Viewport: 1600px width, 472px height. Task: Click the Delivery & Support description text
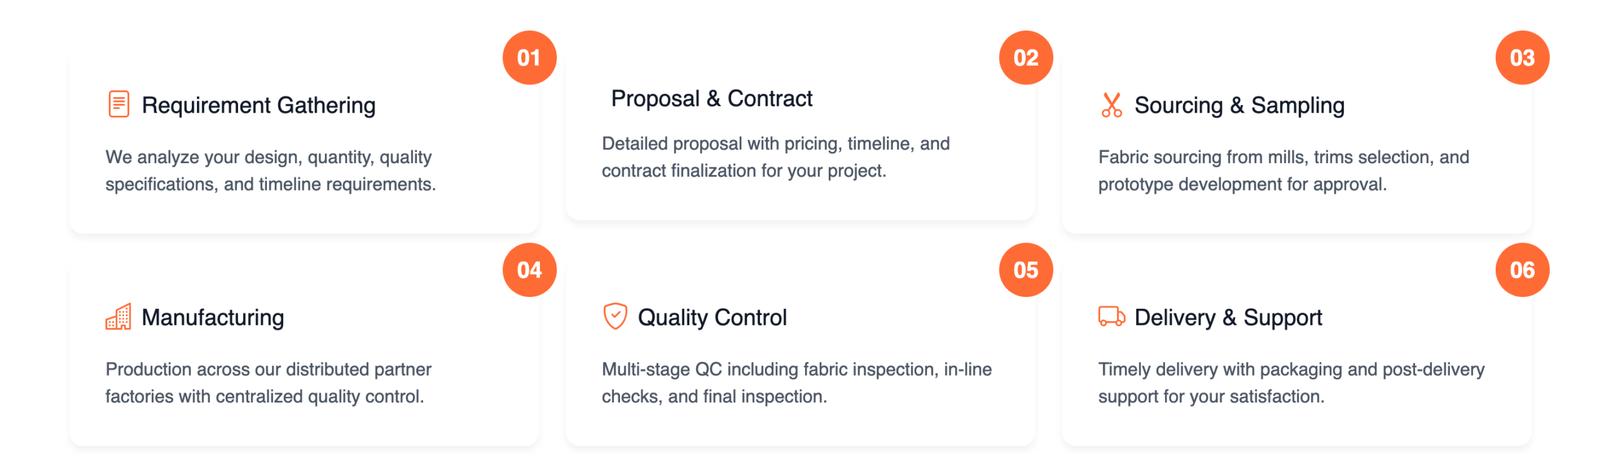[1290, 383]
